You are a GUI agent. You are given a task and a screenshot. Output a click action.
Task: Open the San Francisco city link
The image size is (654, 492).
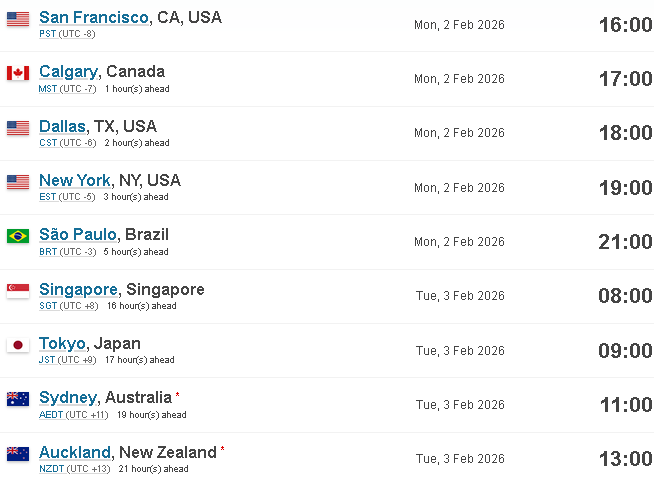click(94, 18)
